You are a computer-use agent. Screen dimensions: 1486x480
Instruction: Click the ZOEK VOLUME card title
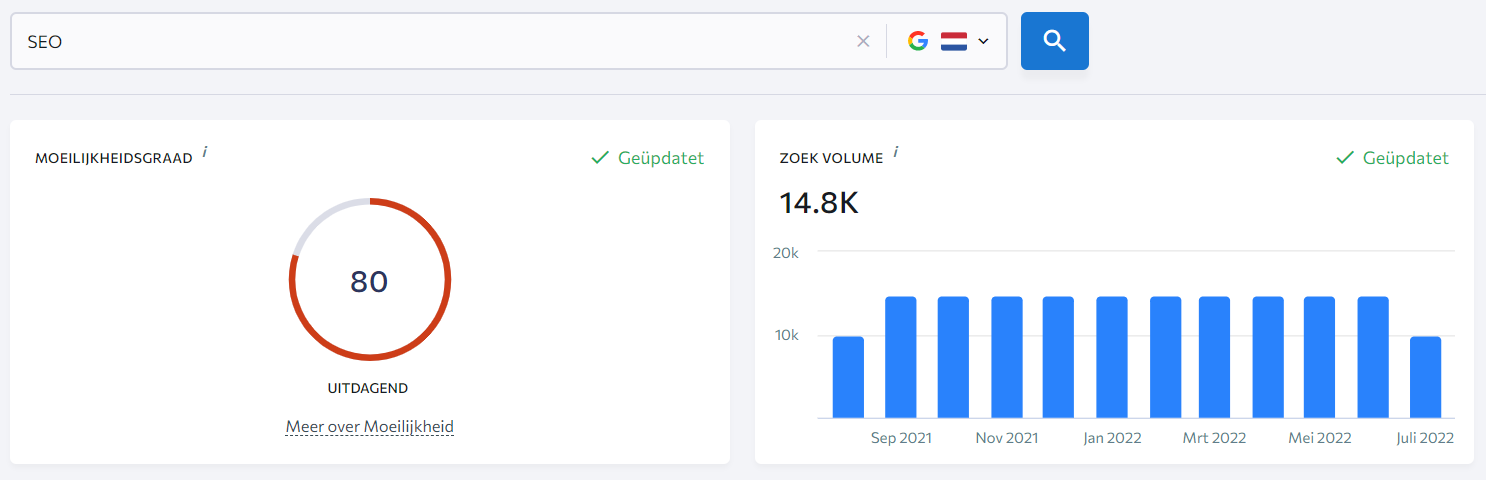(831, 159)
